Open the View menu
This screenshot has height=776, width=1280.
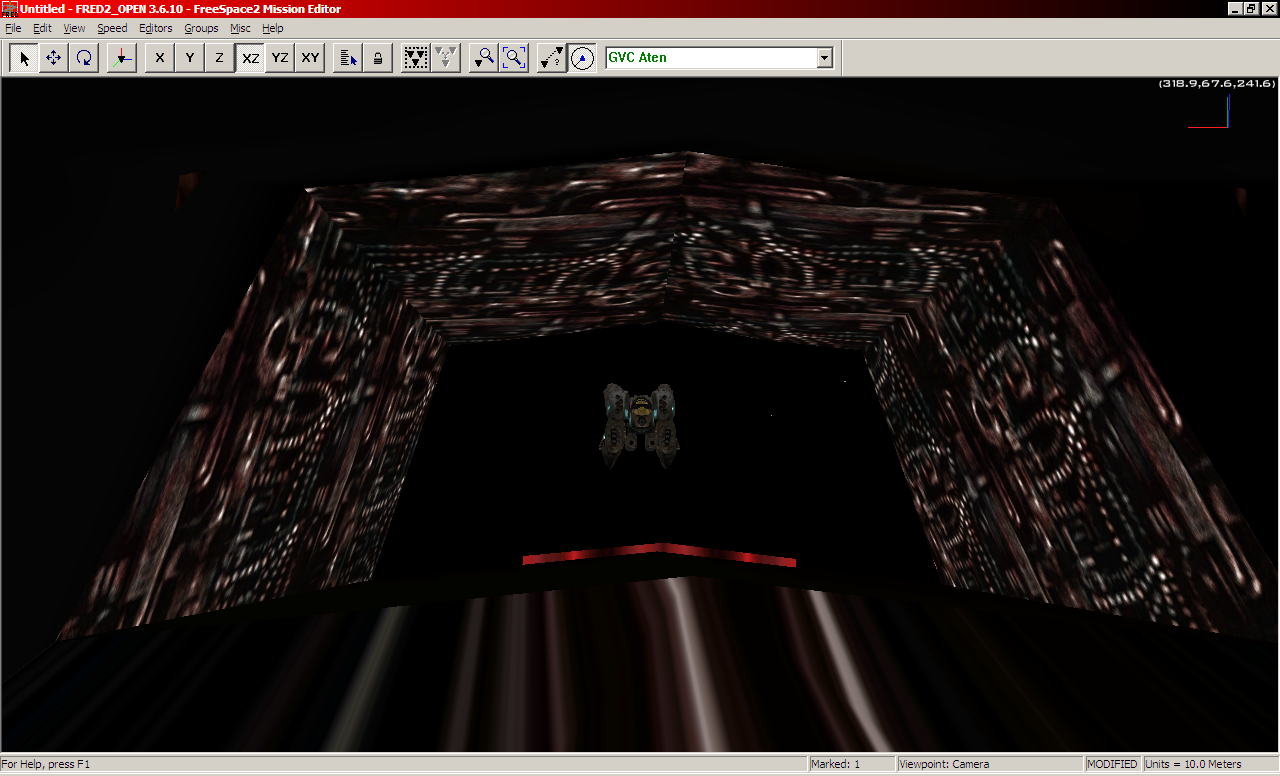(74, 28)
